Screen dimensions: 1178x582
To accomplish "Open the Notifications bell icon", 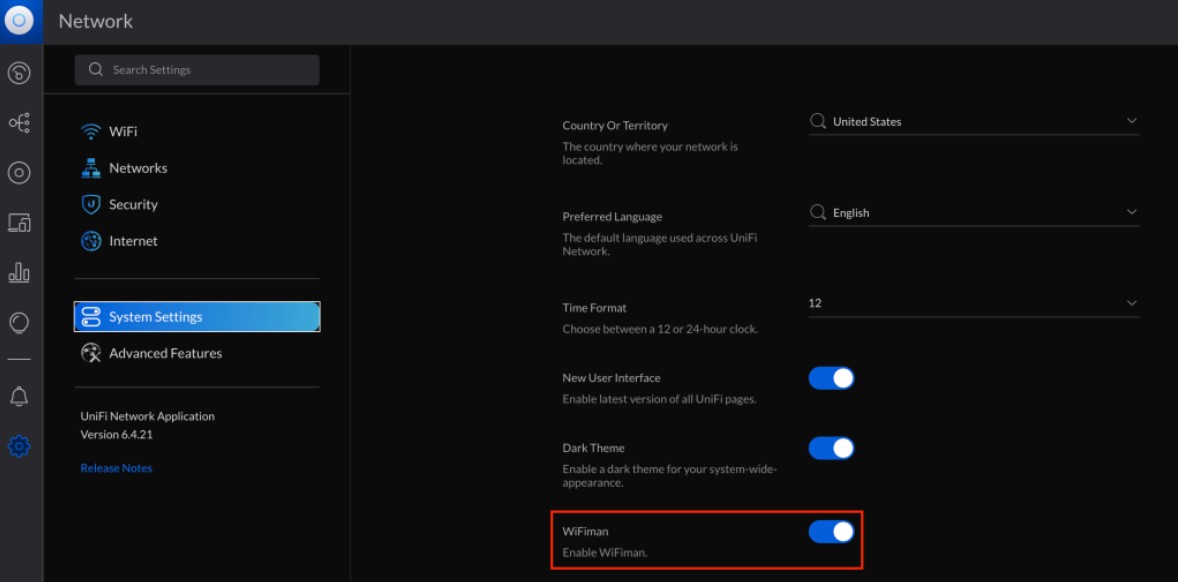I will (19, 397).
